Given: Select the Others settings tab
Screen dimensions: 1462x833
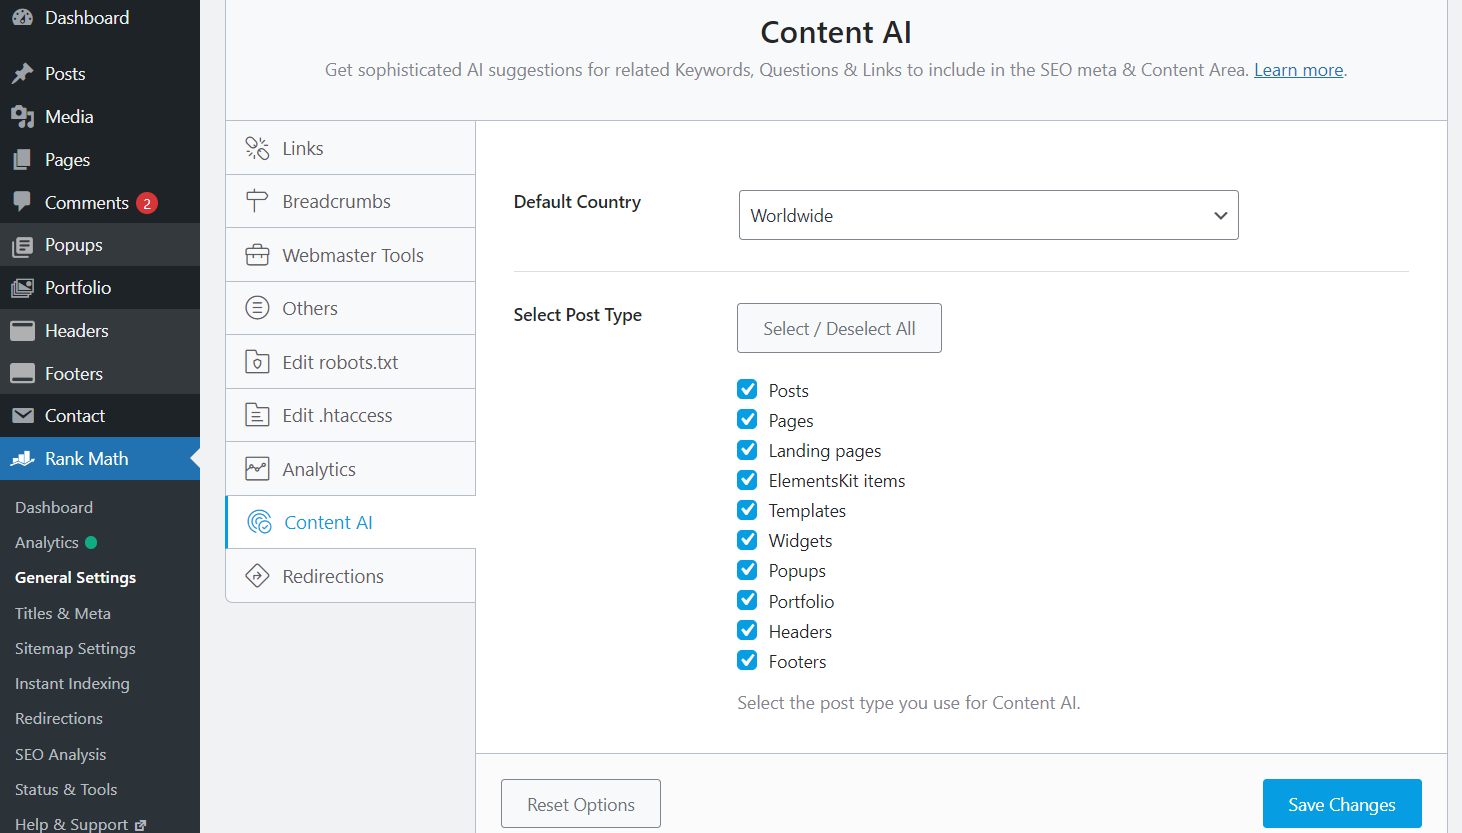Looking at the screenshot, I should click(x=350, y=308).
